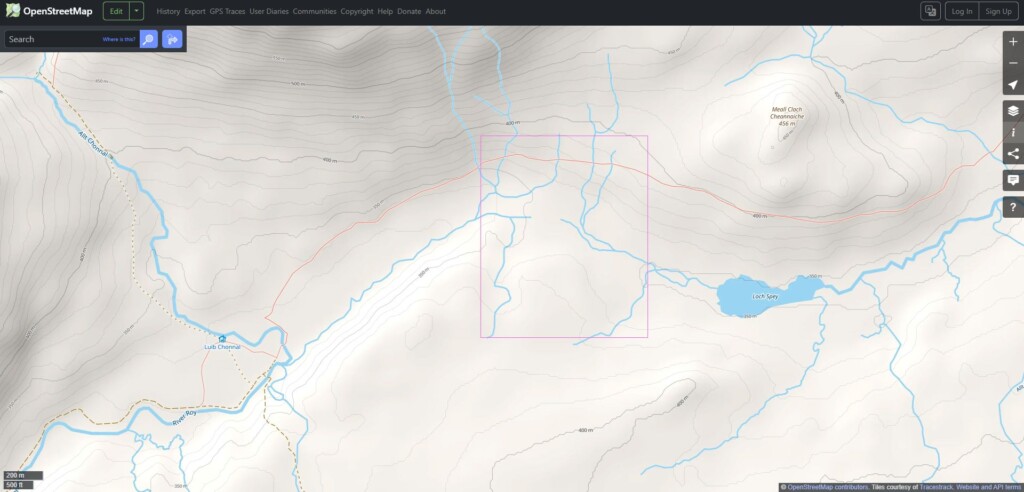Open the Communities menu item
This screenshot has width=1024, height=492.
point(314,11)
